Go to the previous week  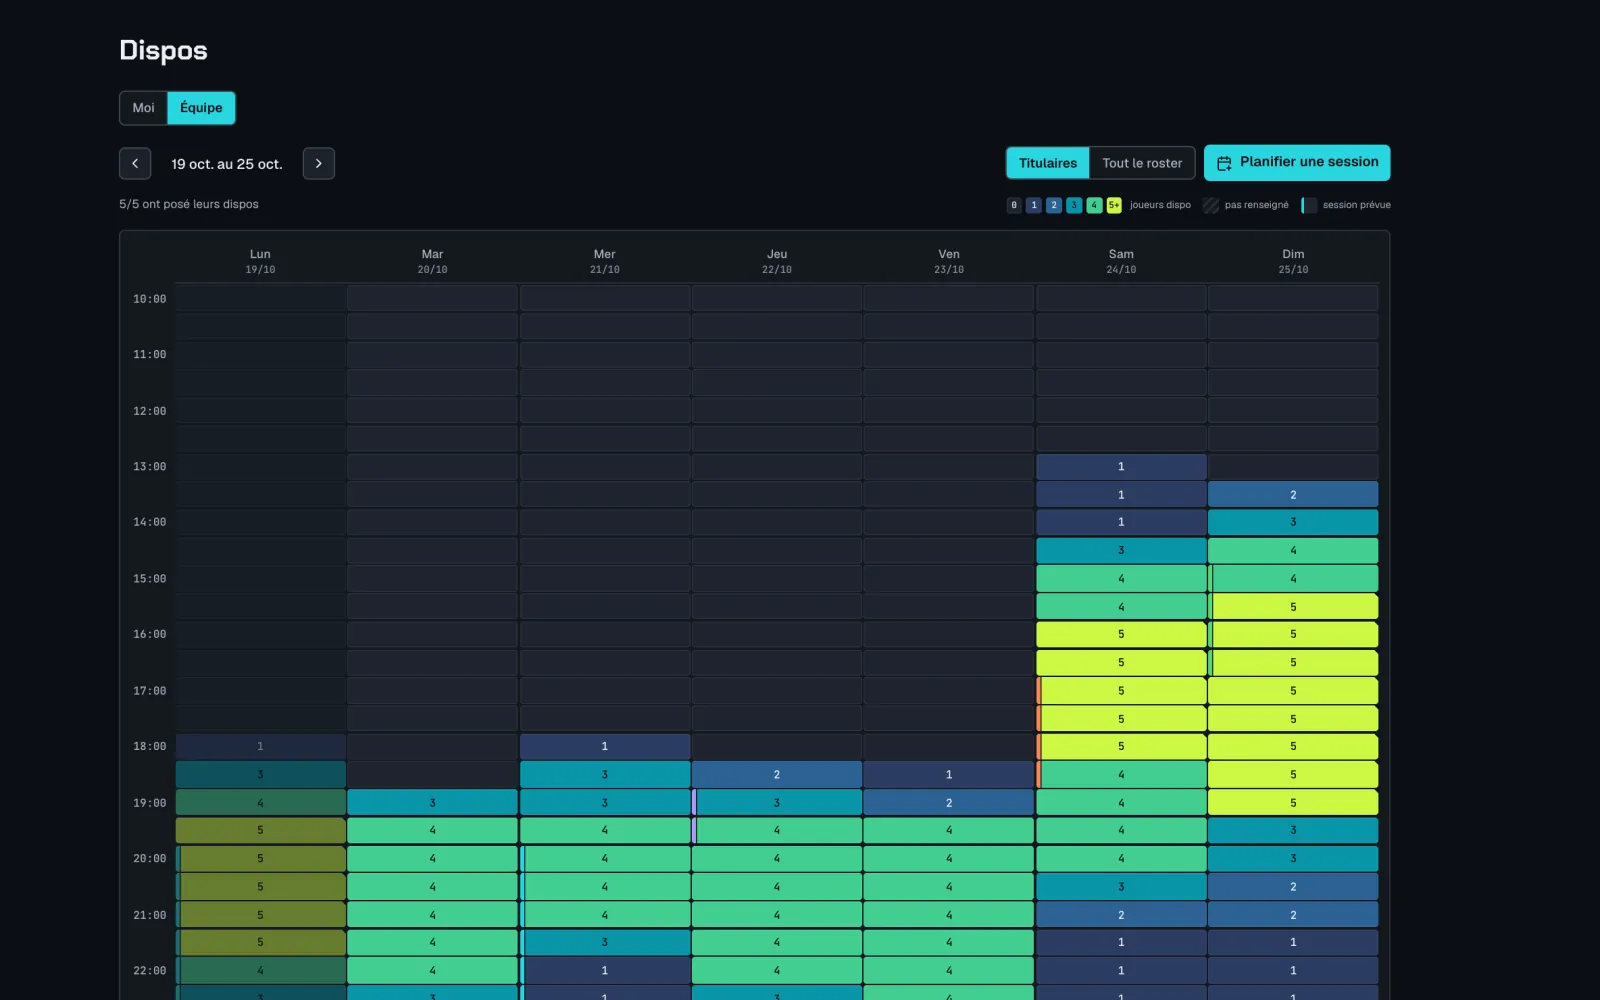pos(135,163)
